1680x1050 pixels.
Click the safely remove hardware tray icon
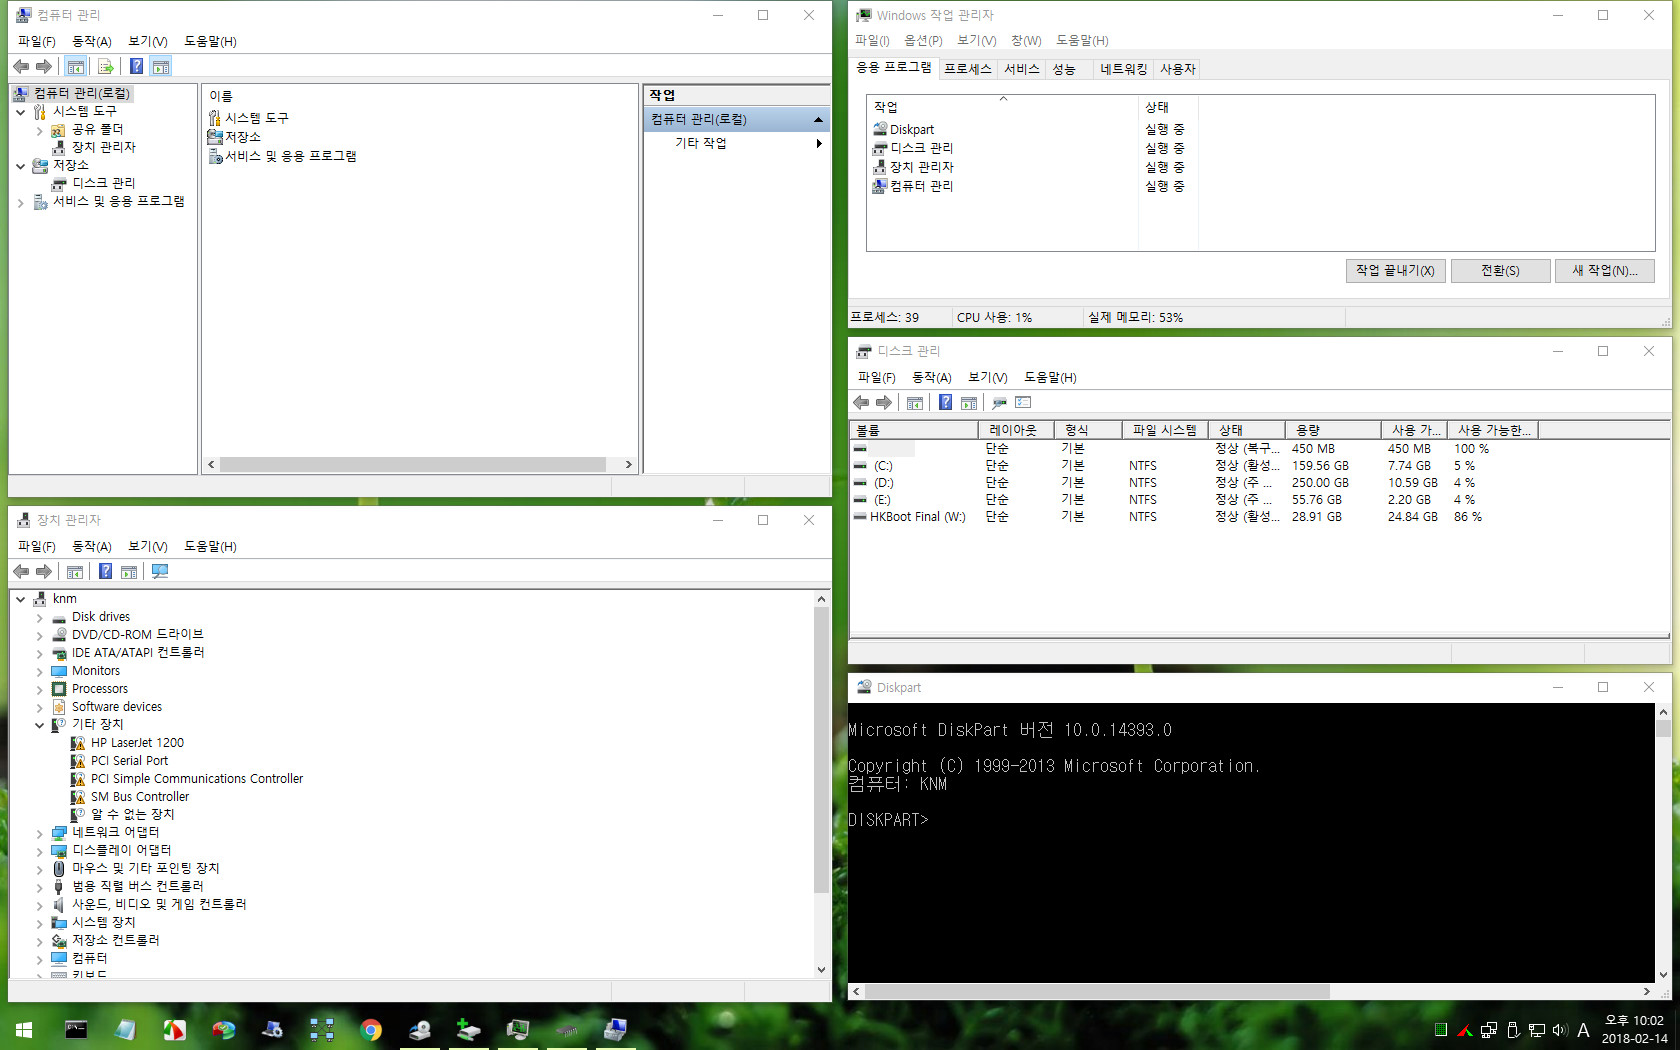click(x=1513, y=1030)
